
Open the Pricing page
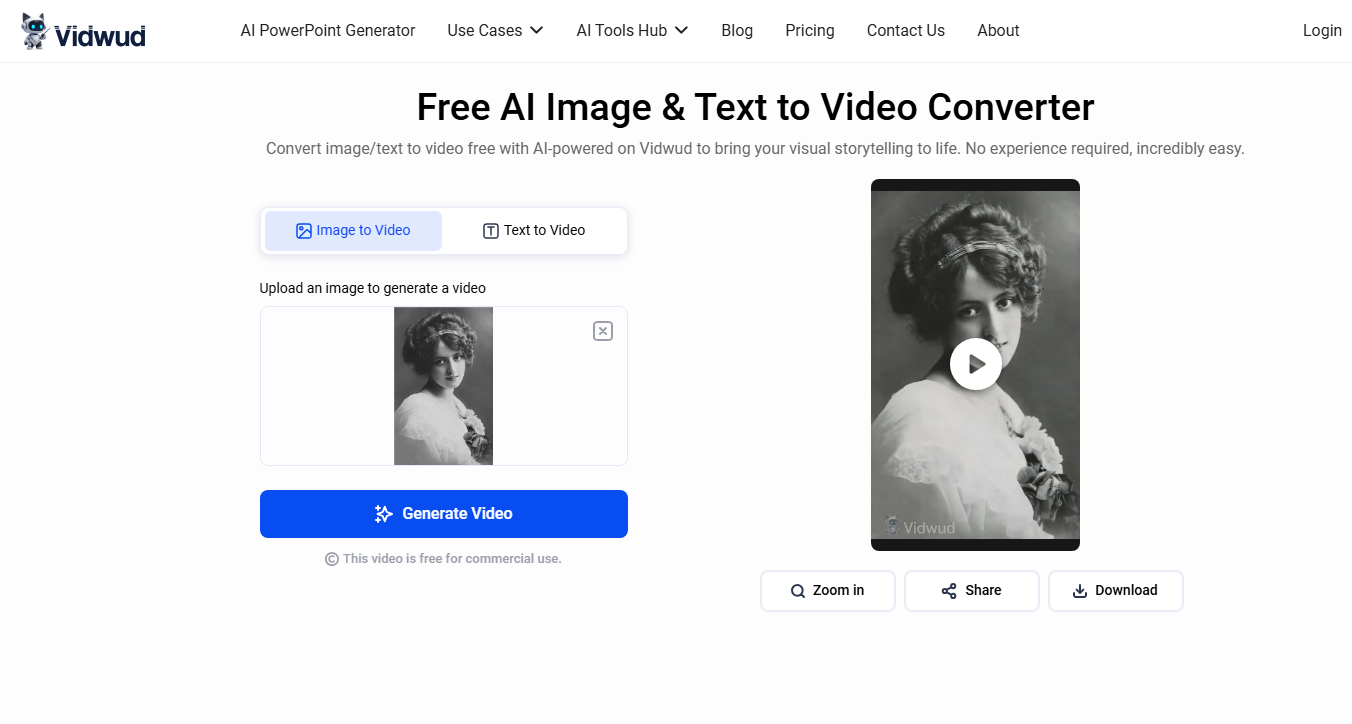tap(809, 31)
